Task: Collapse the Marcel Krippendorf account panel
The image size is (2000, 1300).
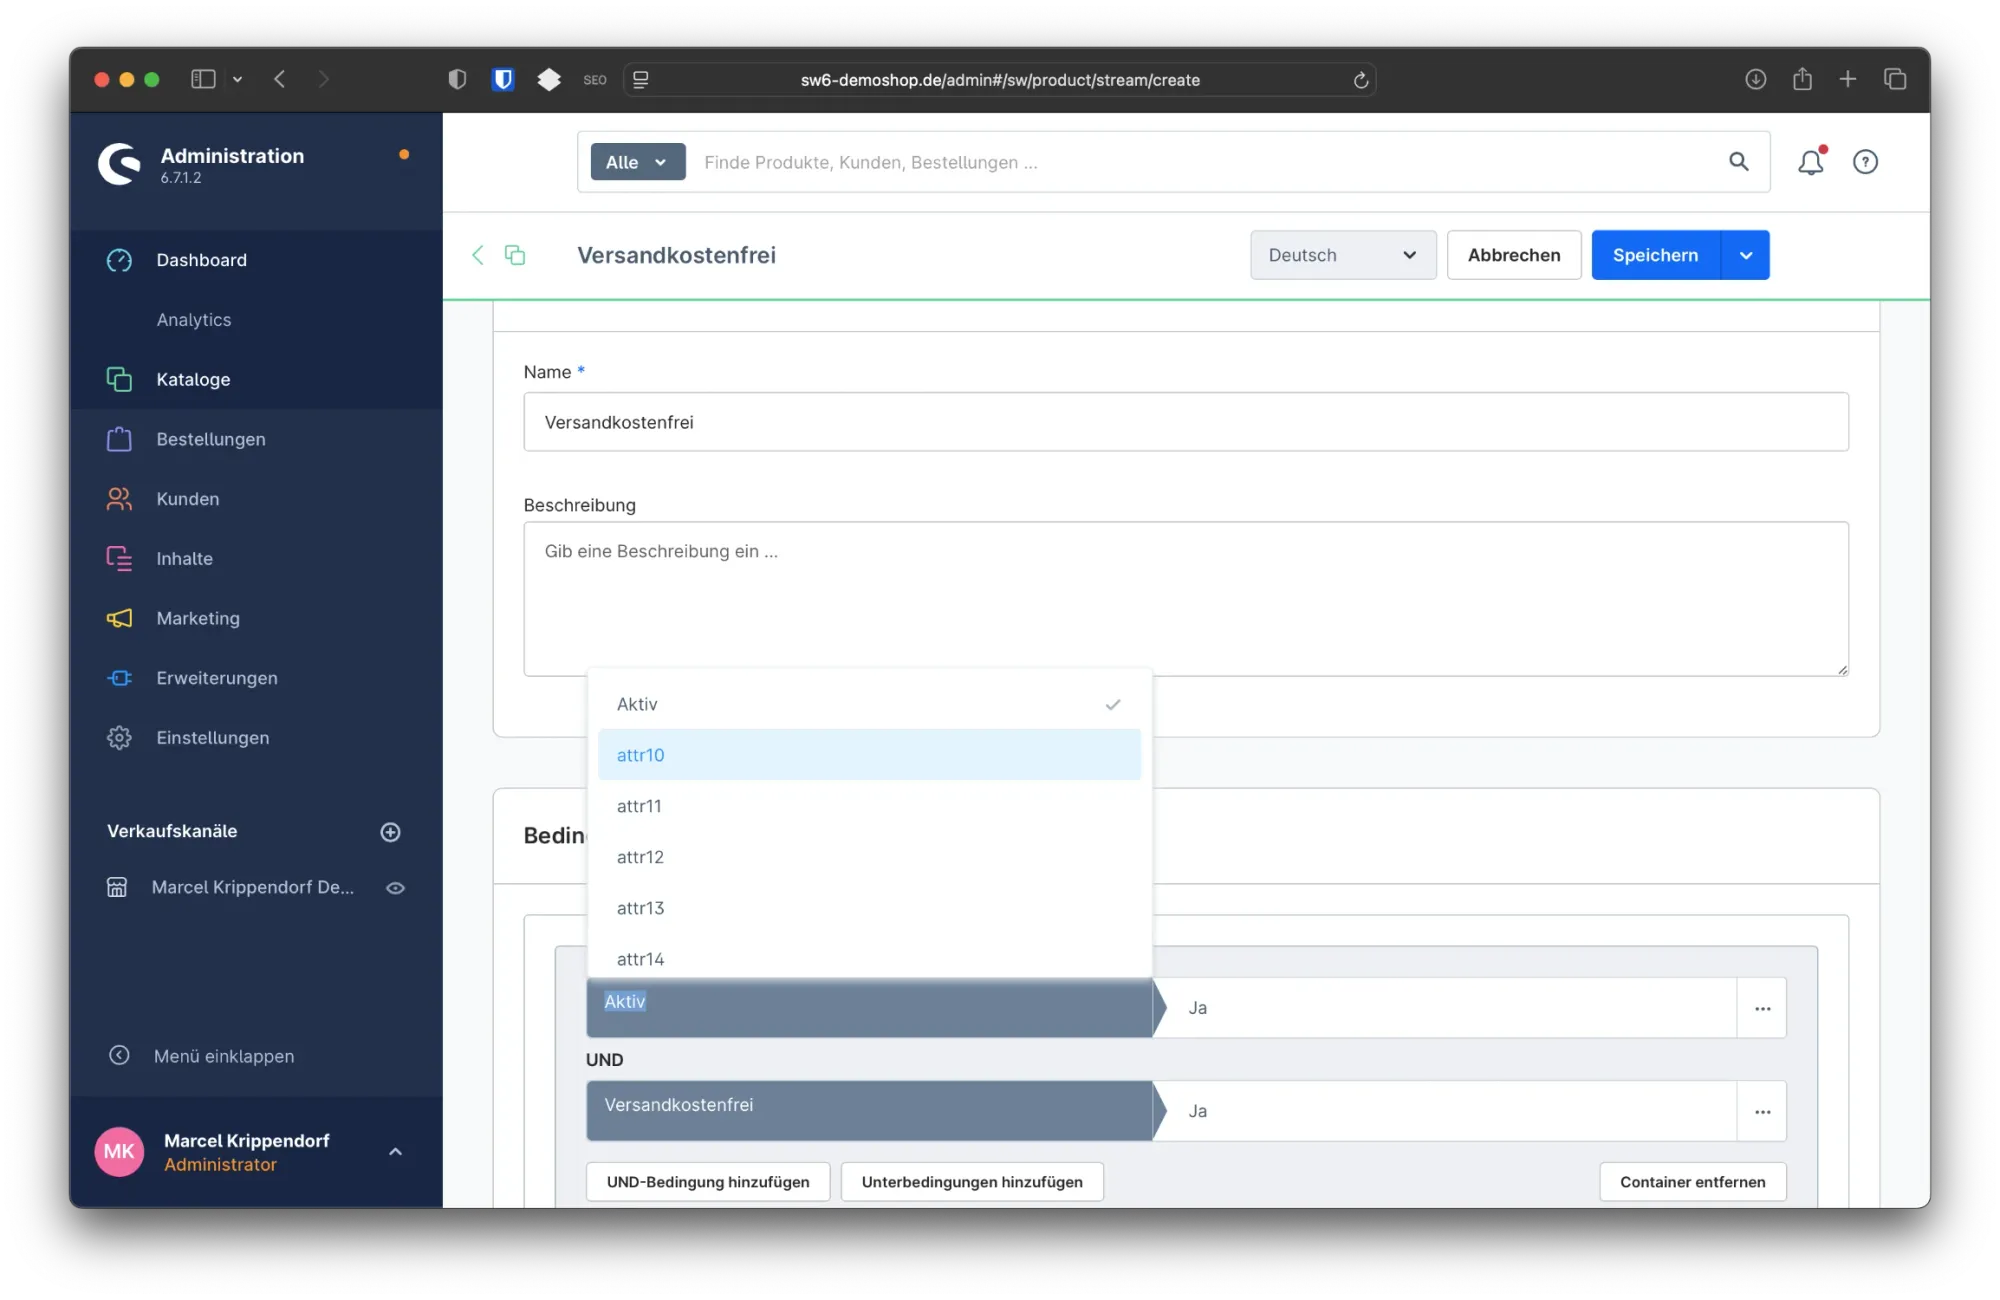Action: coord(396,1151)
